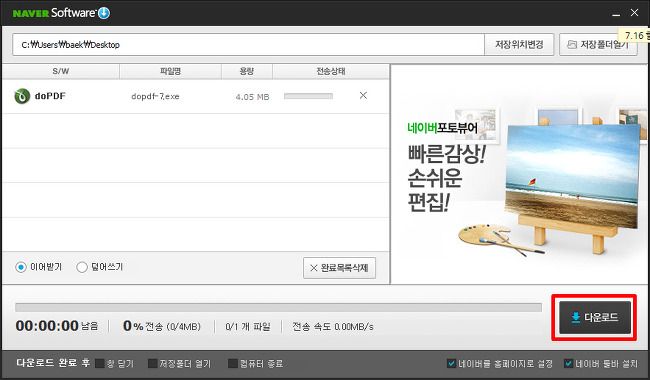650x380 pixels.
Task: Click the S/W column header
Action: click(61, 71)
